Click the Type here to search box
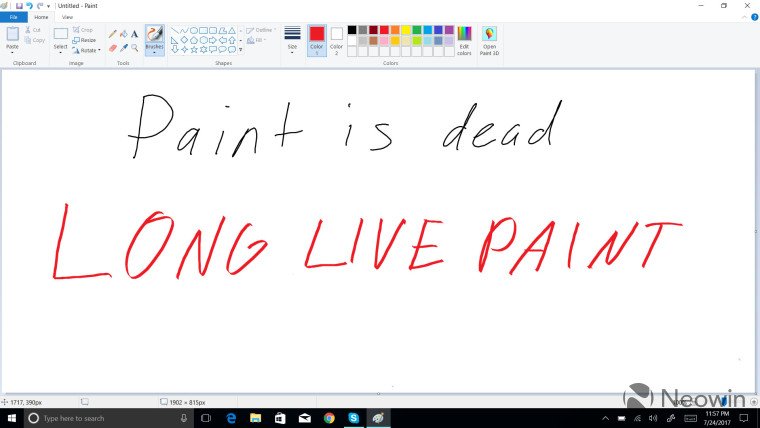760x428 pixels. (x=109, y=418)
